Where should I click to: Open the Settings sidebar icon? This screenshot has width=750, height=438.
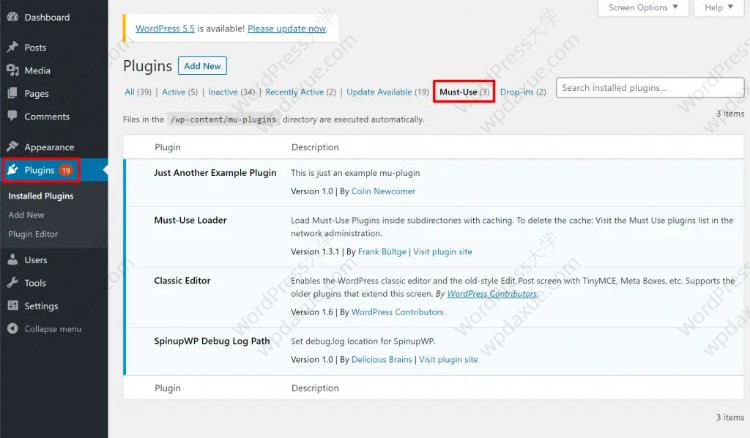[x=12, y=306]
